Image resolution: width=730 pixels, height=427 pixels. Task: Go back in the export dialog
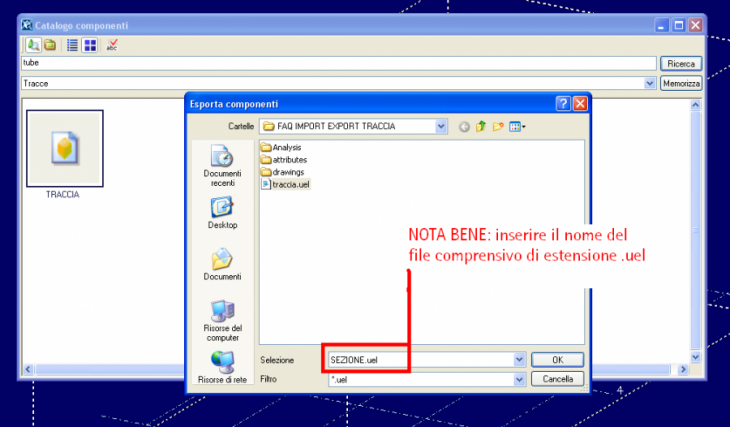(464, 127)
